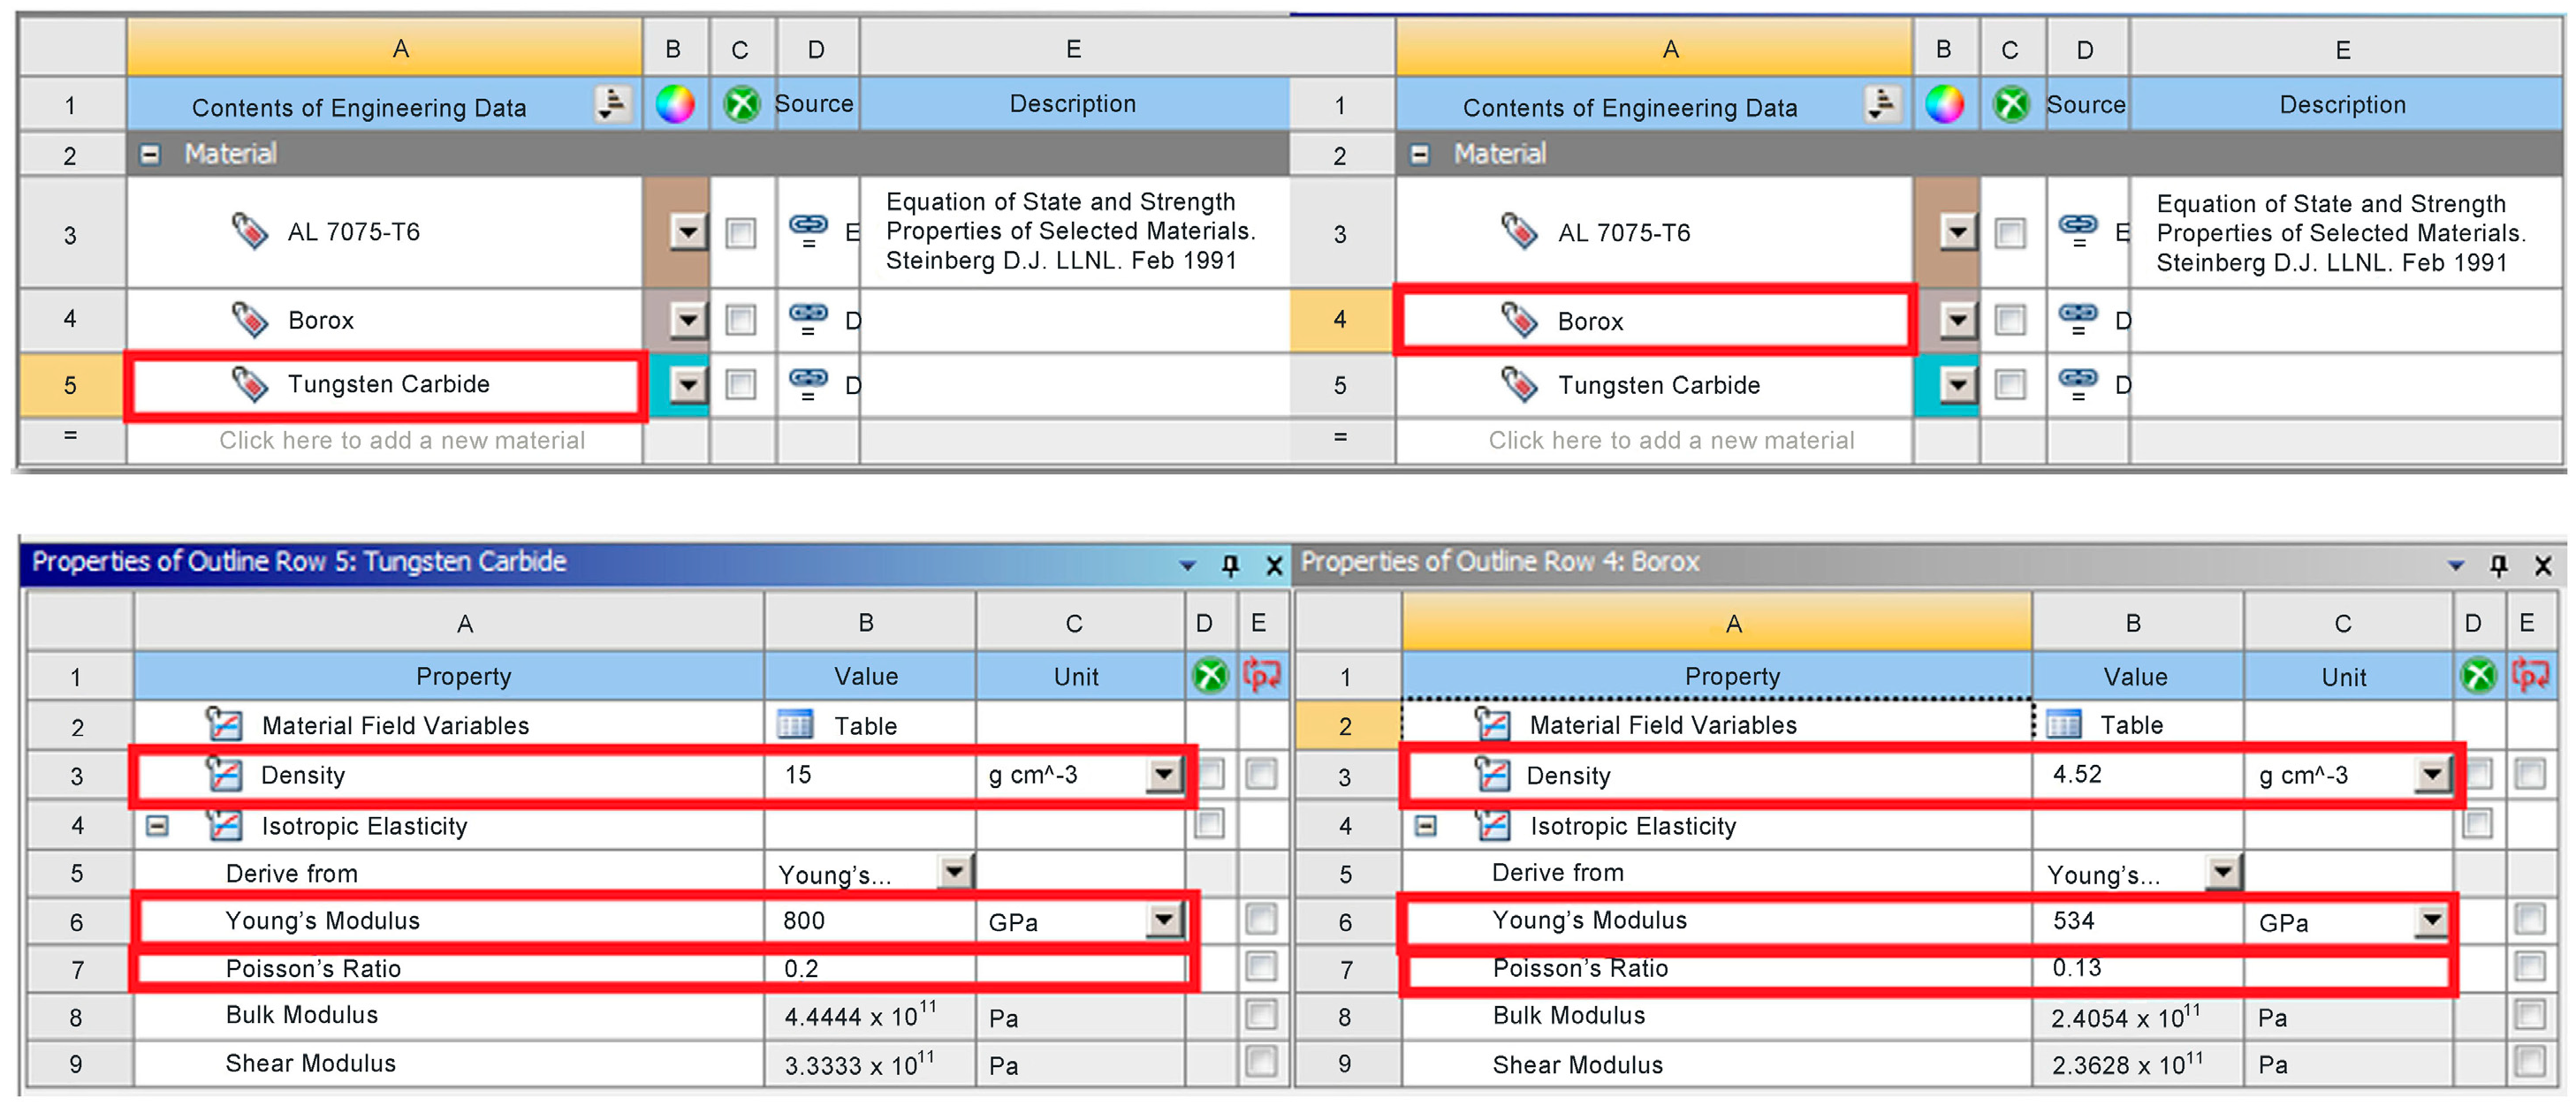The height and width of the screenshot is (1113, 2576).
Task: Toggle suppress checkbox for AL 7075-T6 in right outline
Action: click(x=2010, y=233)
